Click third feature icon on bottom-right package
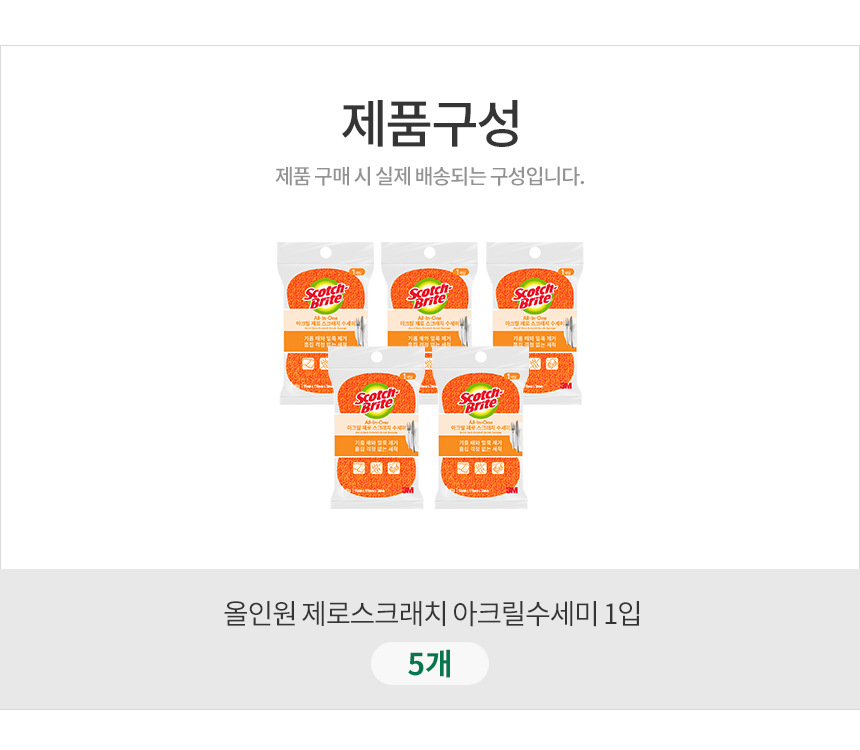This screenshot has height=750, width=860. [x=497, y=467]
